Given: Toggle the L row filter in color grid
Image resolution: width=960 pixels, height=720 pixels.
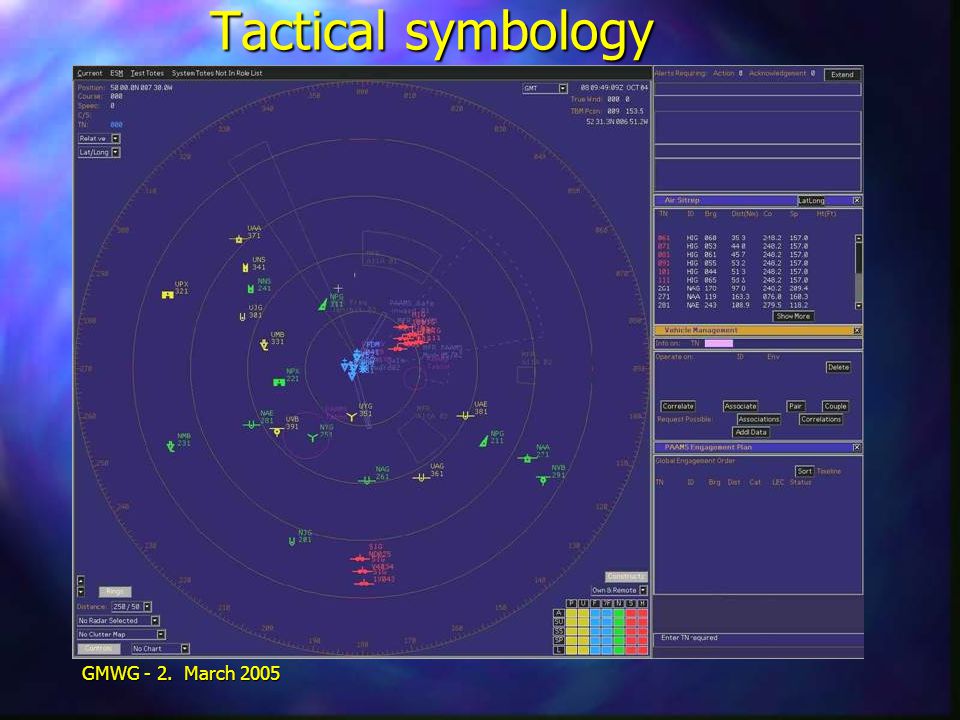Looking at the screenshot, I should coord(558,650).
